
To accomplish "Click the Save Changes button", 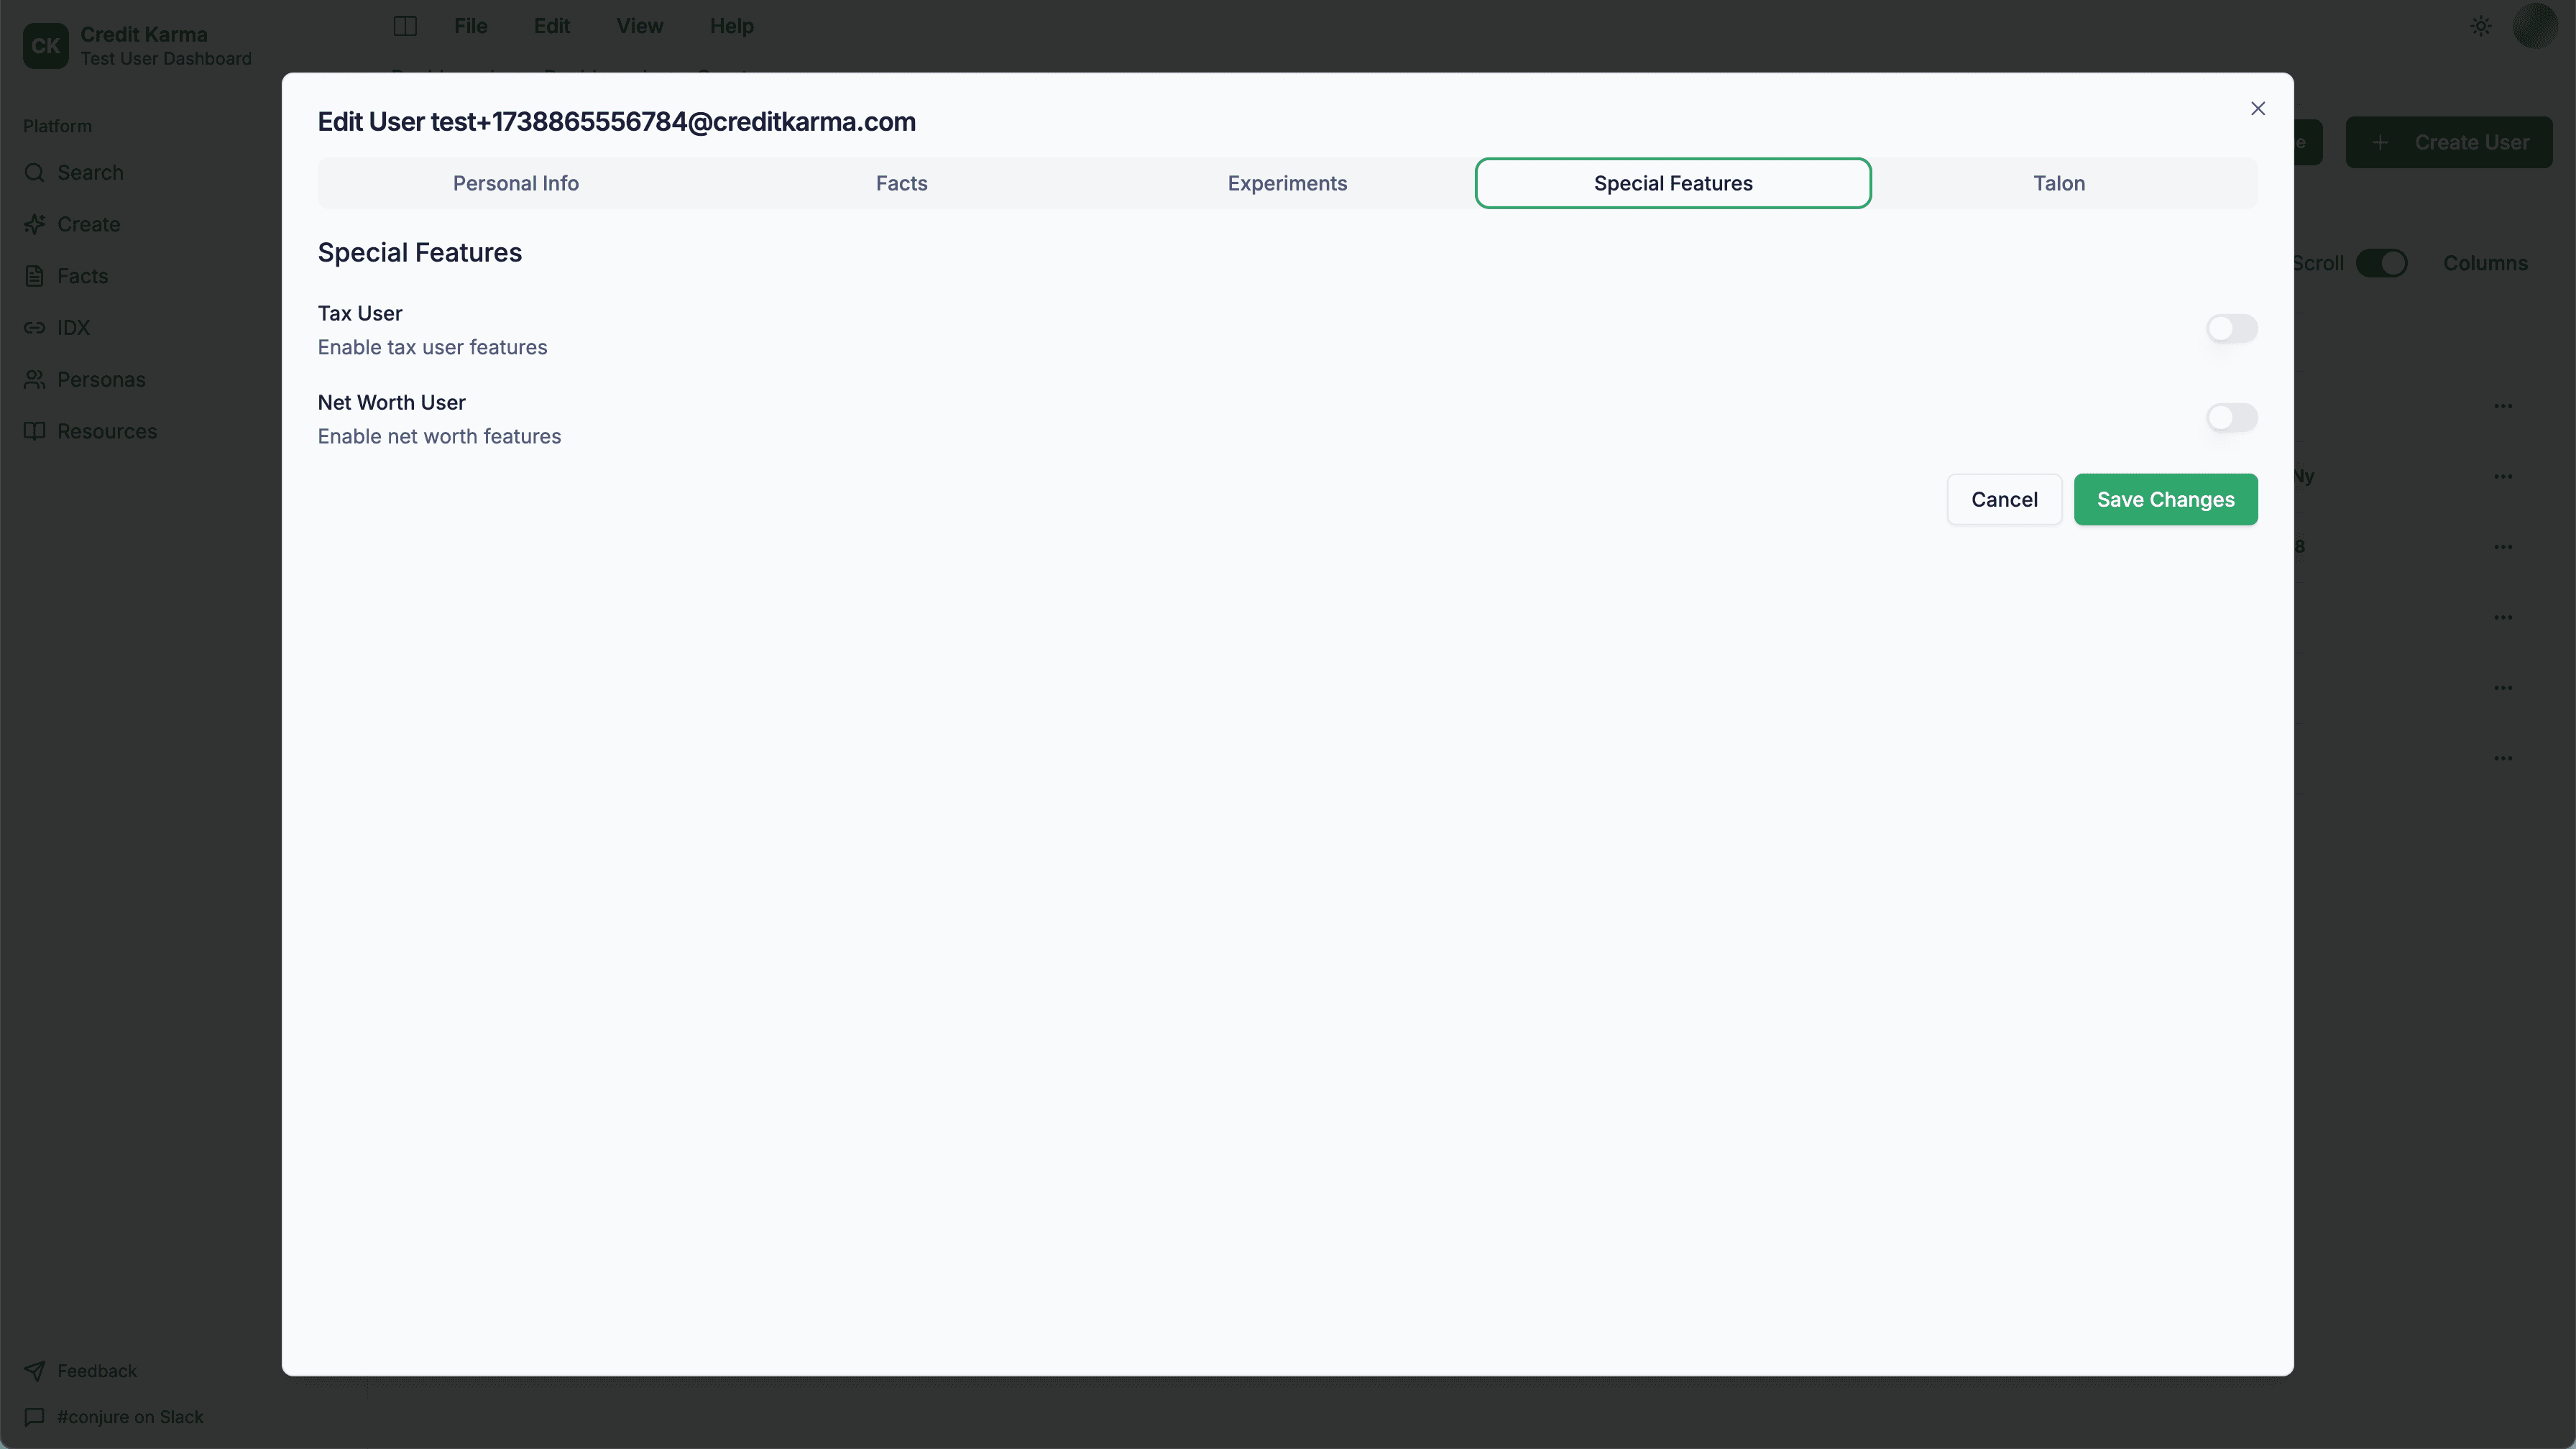I will pos(2165,499).
